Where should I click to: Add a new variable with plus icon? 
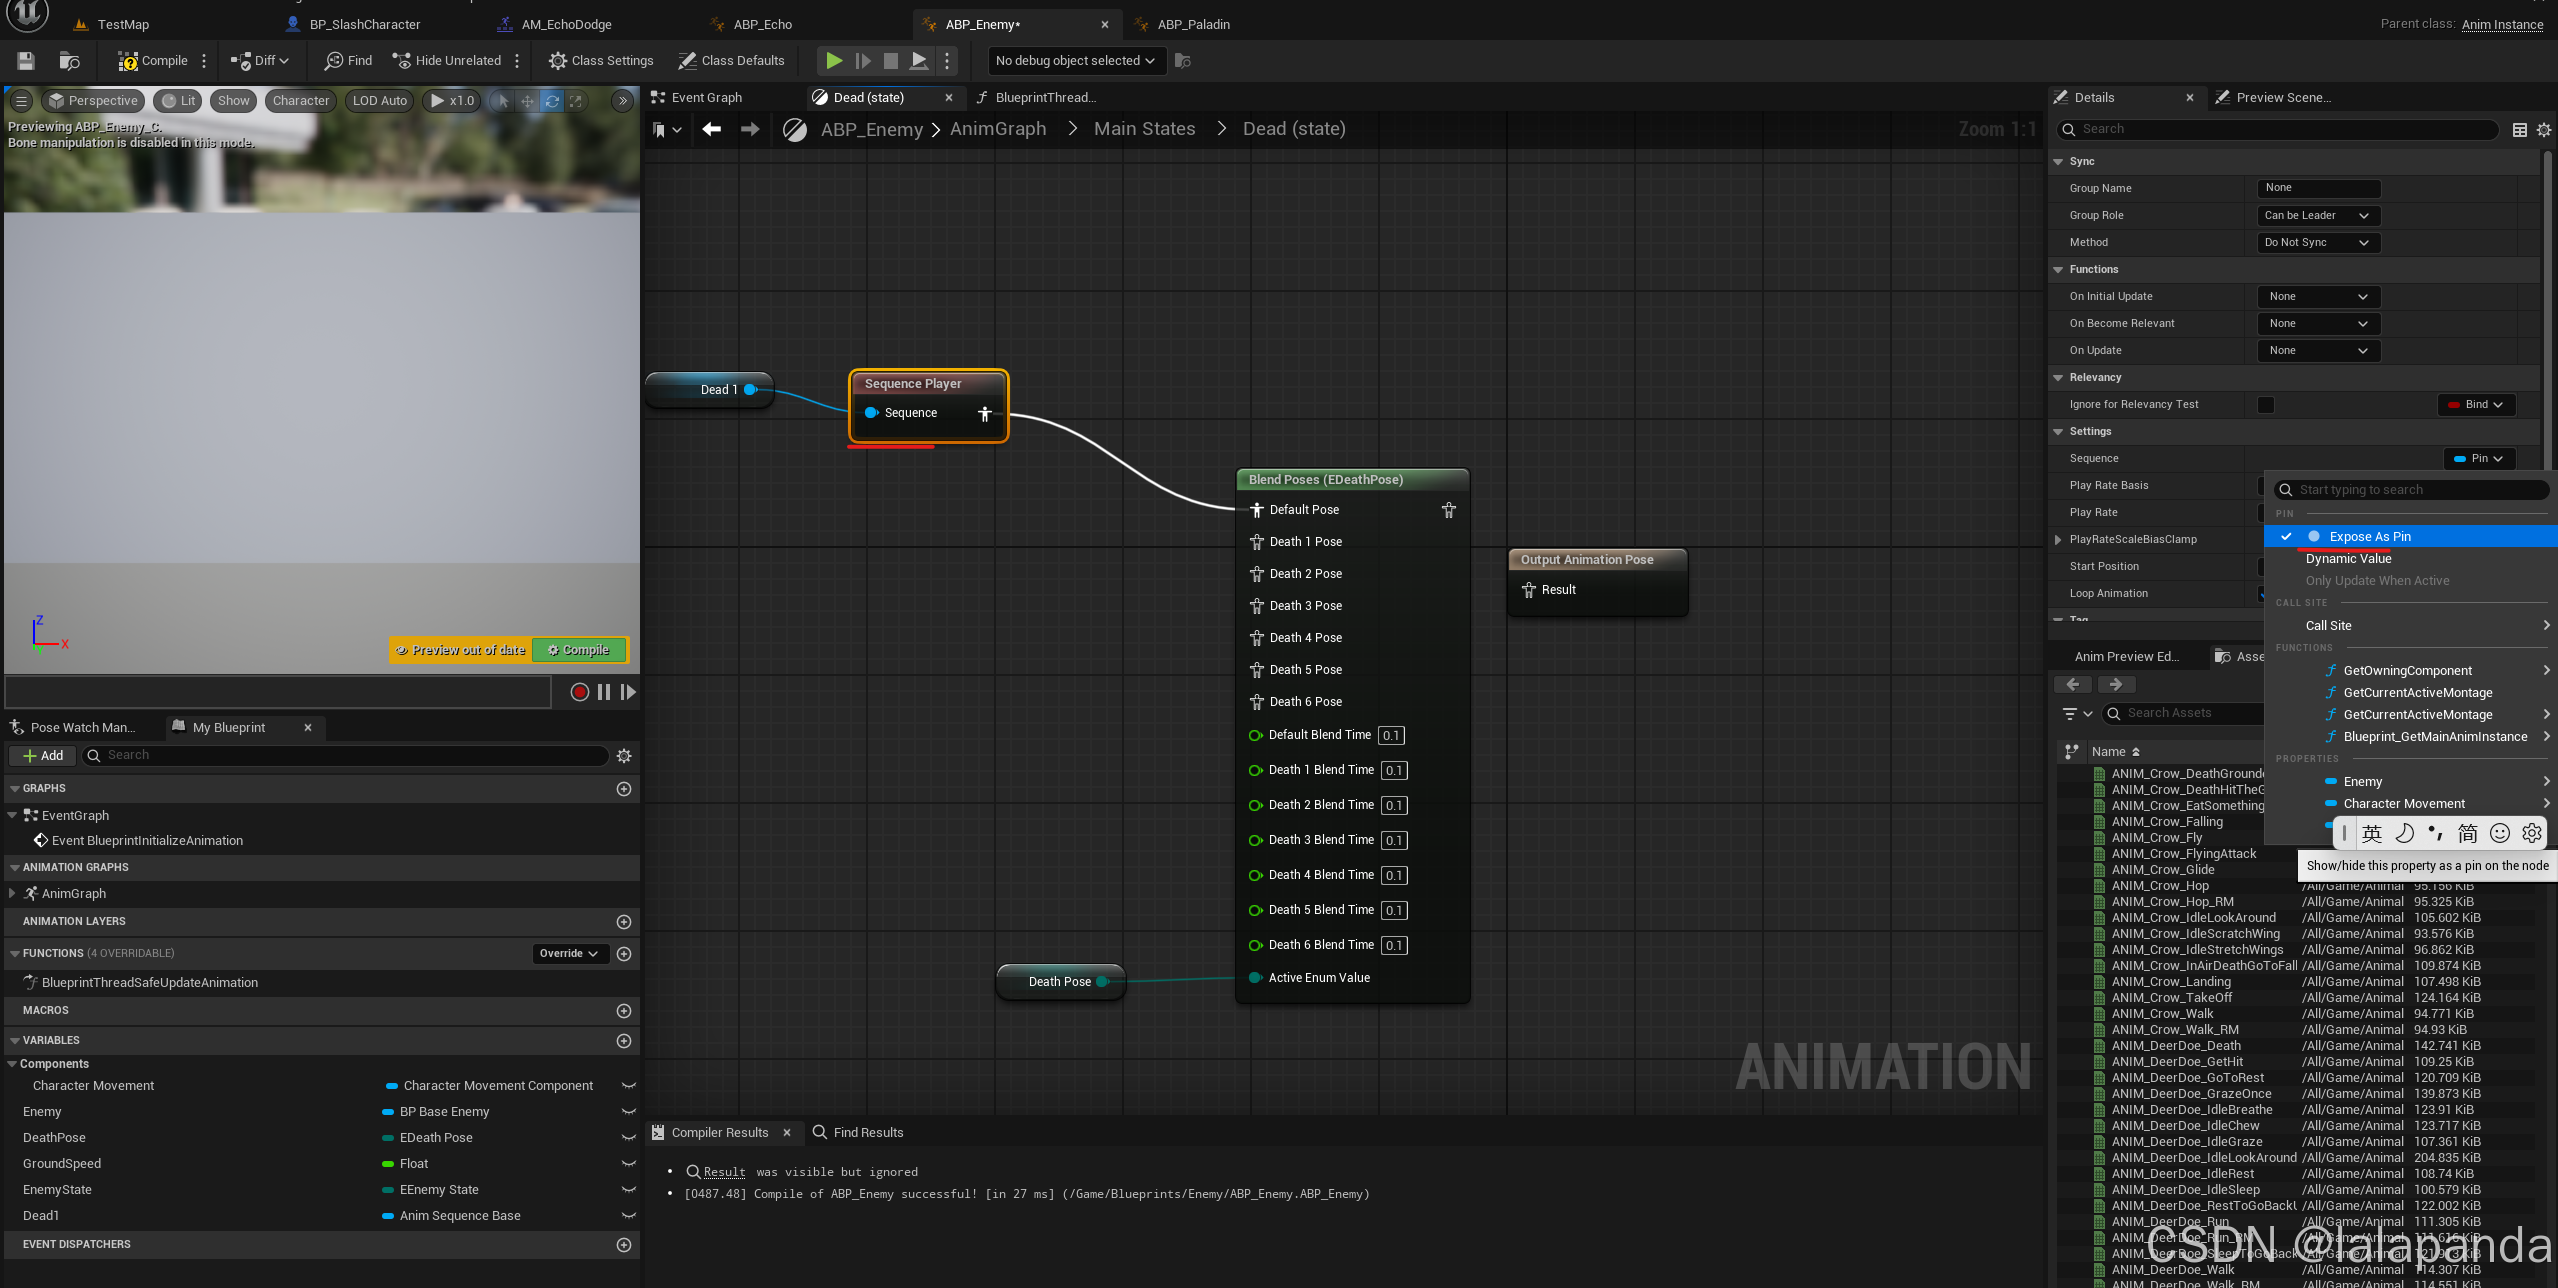(x=624, y=1041)
